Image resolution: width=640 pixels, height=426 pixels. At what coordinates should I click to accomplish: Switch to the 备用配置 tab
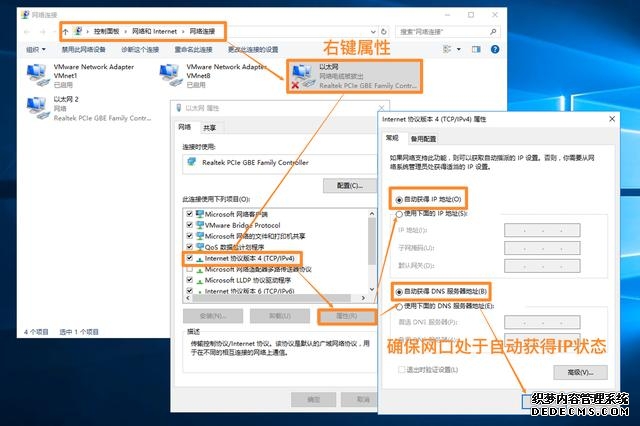(423, 139)
